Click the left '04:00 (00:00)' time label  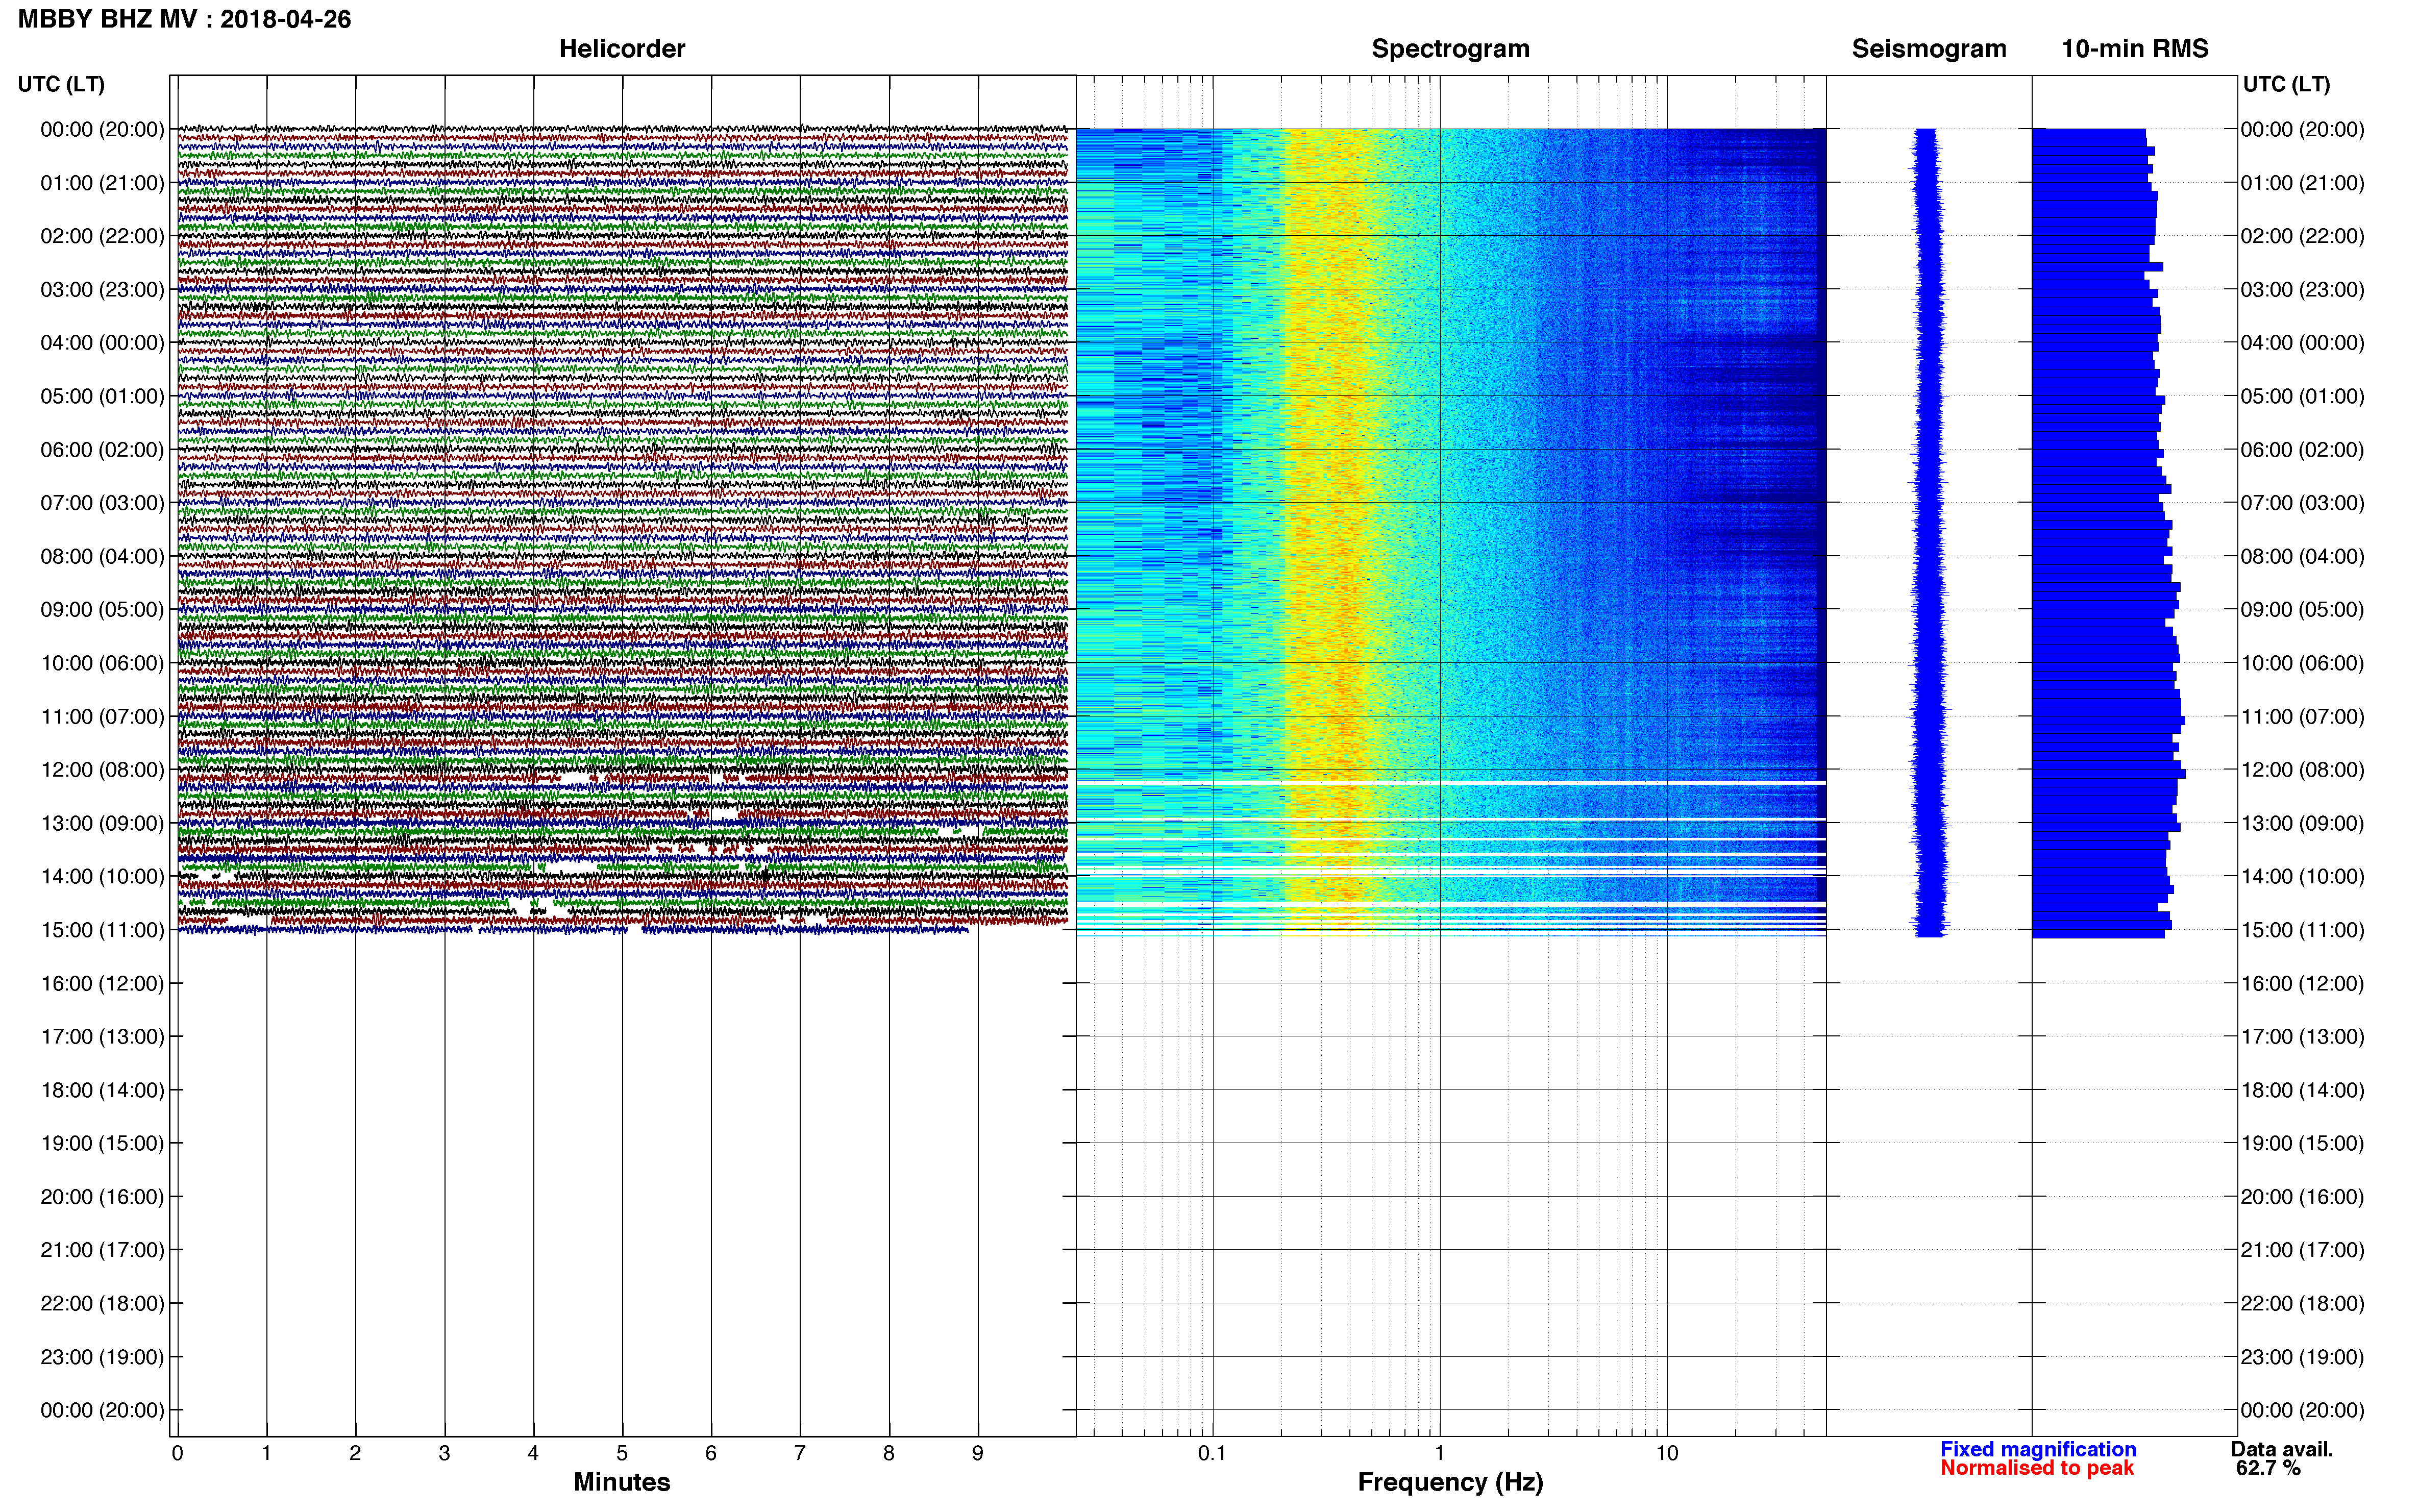[x=102, y=342]
